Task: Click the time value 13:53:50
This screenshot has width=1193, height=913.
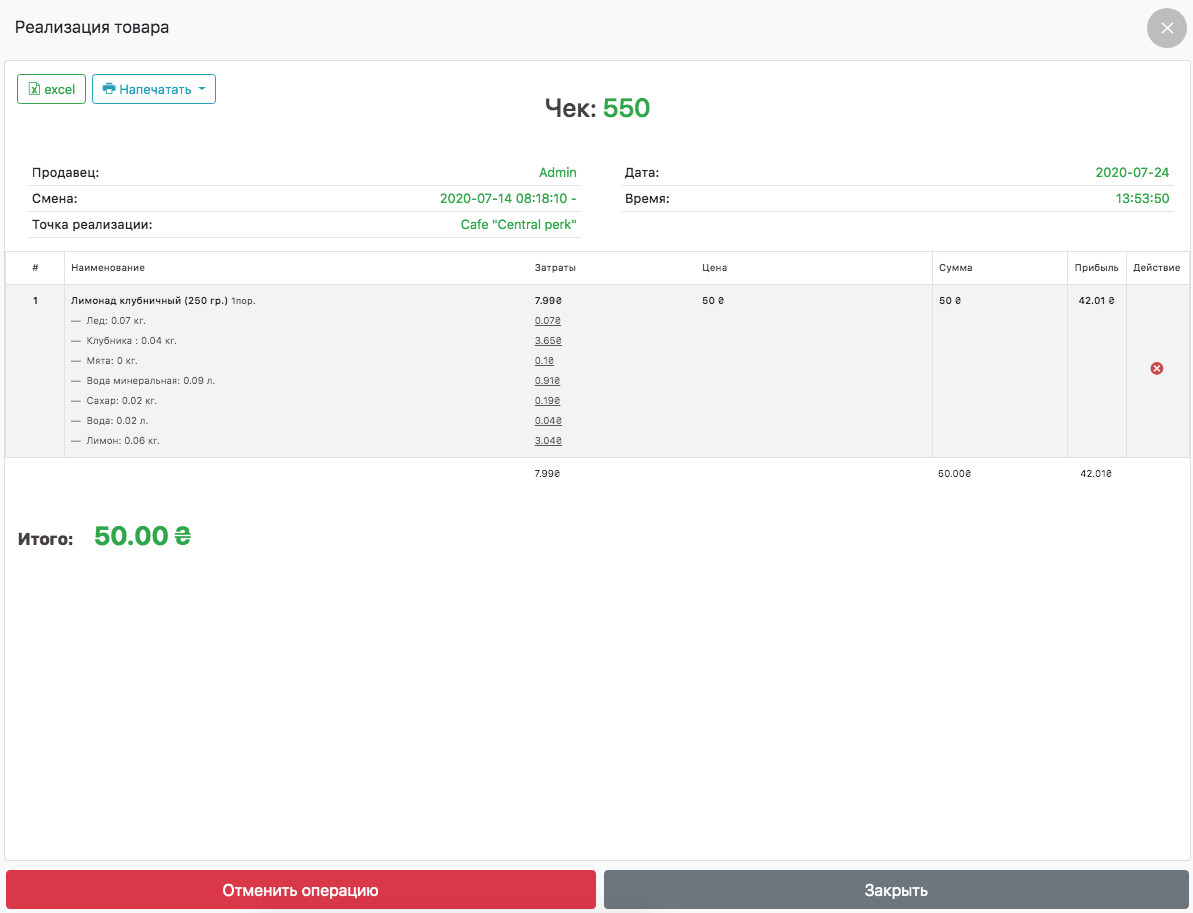Action: [x=1142, y=199]
